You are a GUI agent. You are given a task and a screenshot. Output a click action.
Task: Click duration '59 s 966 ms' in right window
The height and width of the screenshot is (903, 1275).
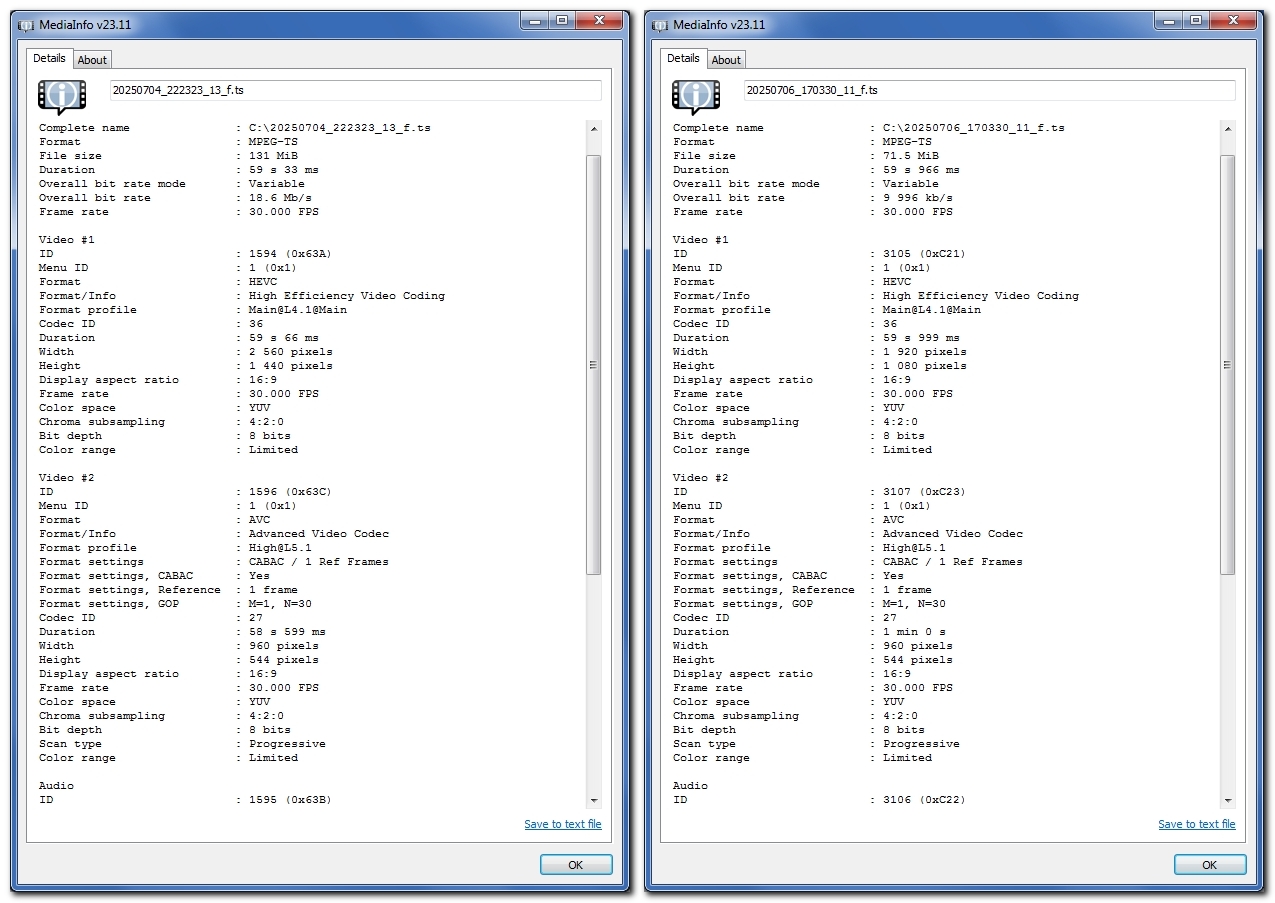pos(921,170)
